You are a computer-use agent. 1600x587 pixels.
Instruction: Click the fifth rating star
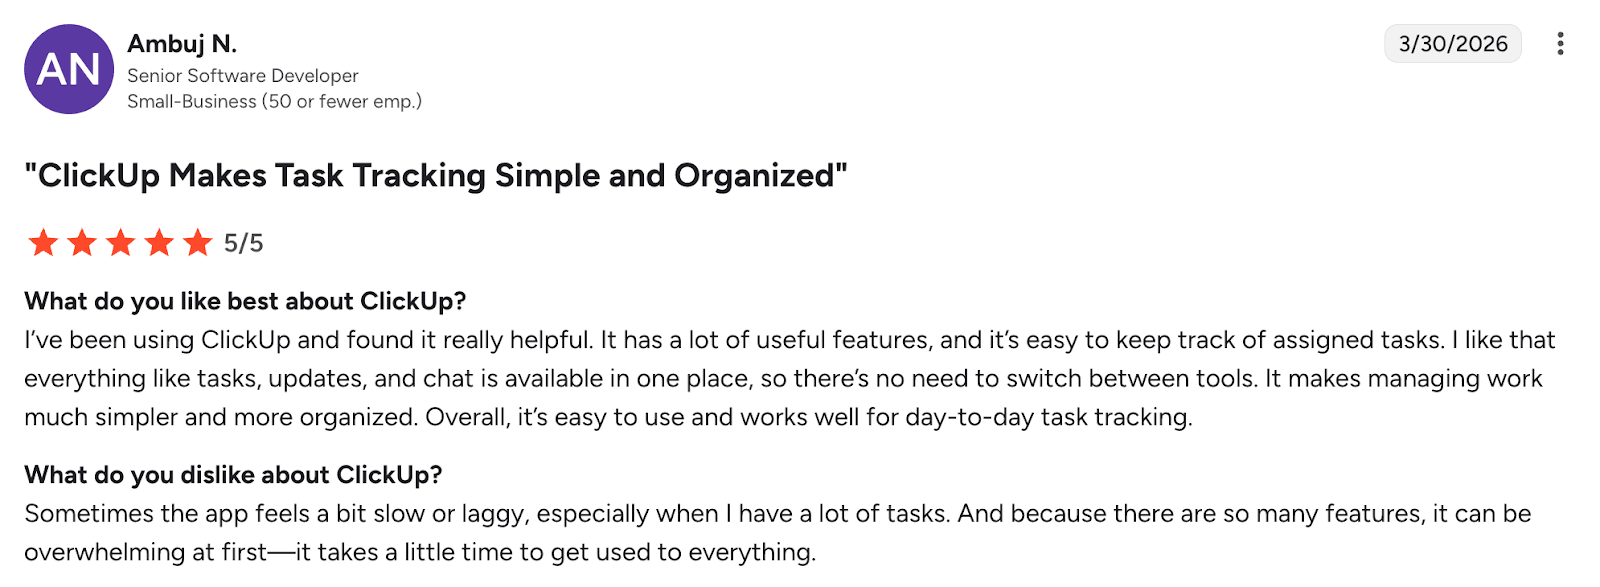tap(198, 243)
